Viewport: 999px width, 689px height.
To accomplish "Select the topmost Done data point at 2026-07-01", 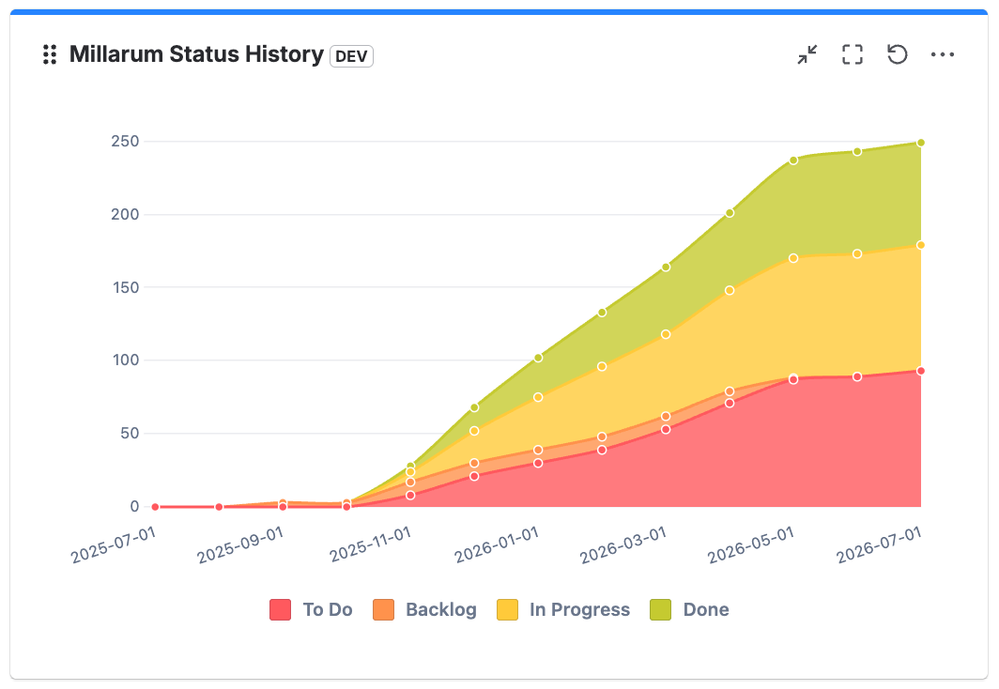I will pyautogui.click(x=921, y=143).
